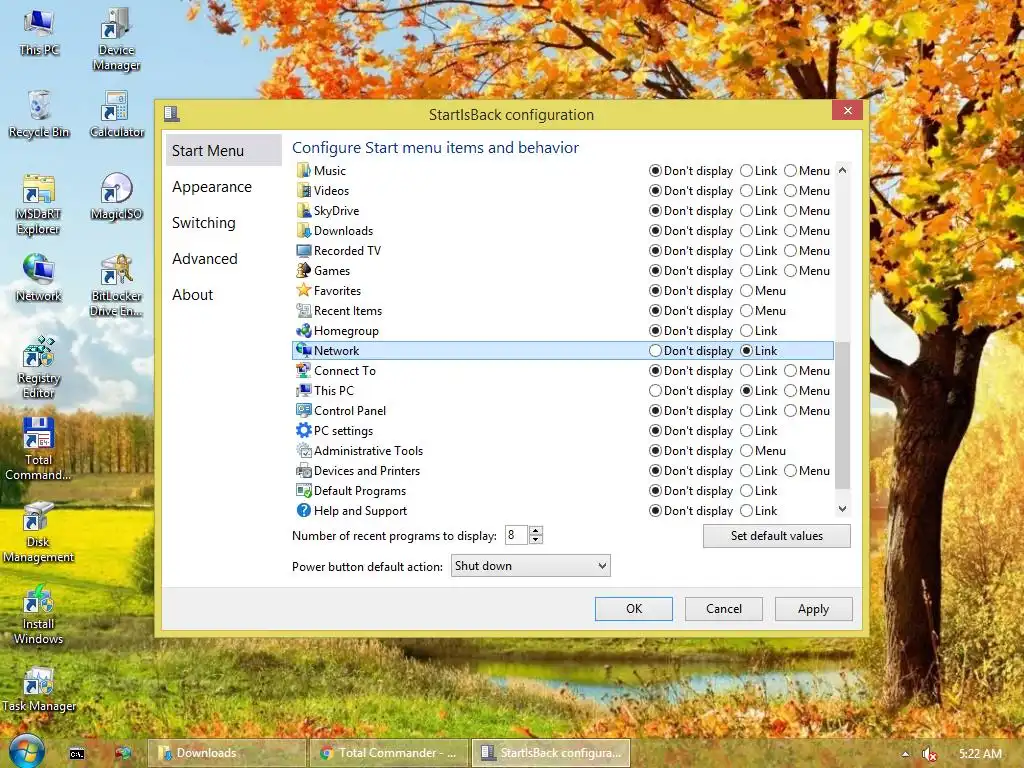Viewport: 1024px width, 768px height.
Task: Show hidden tray icons arrow
Action: tap(905, 754)
